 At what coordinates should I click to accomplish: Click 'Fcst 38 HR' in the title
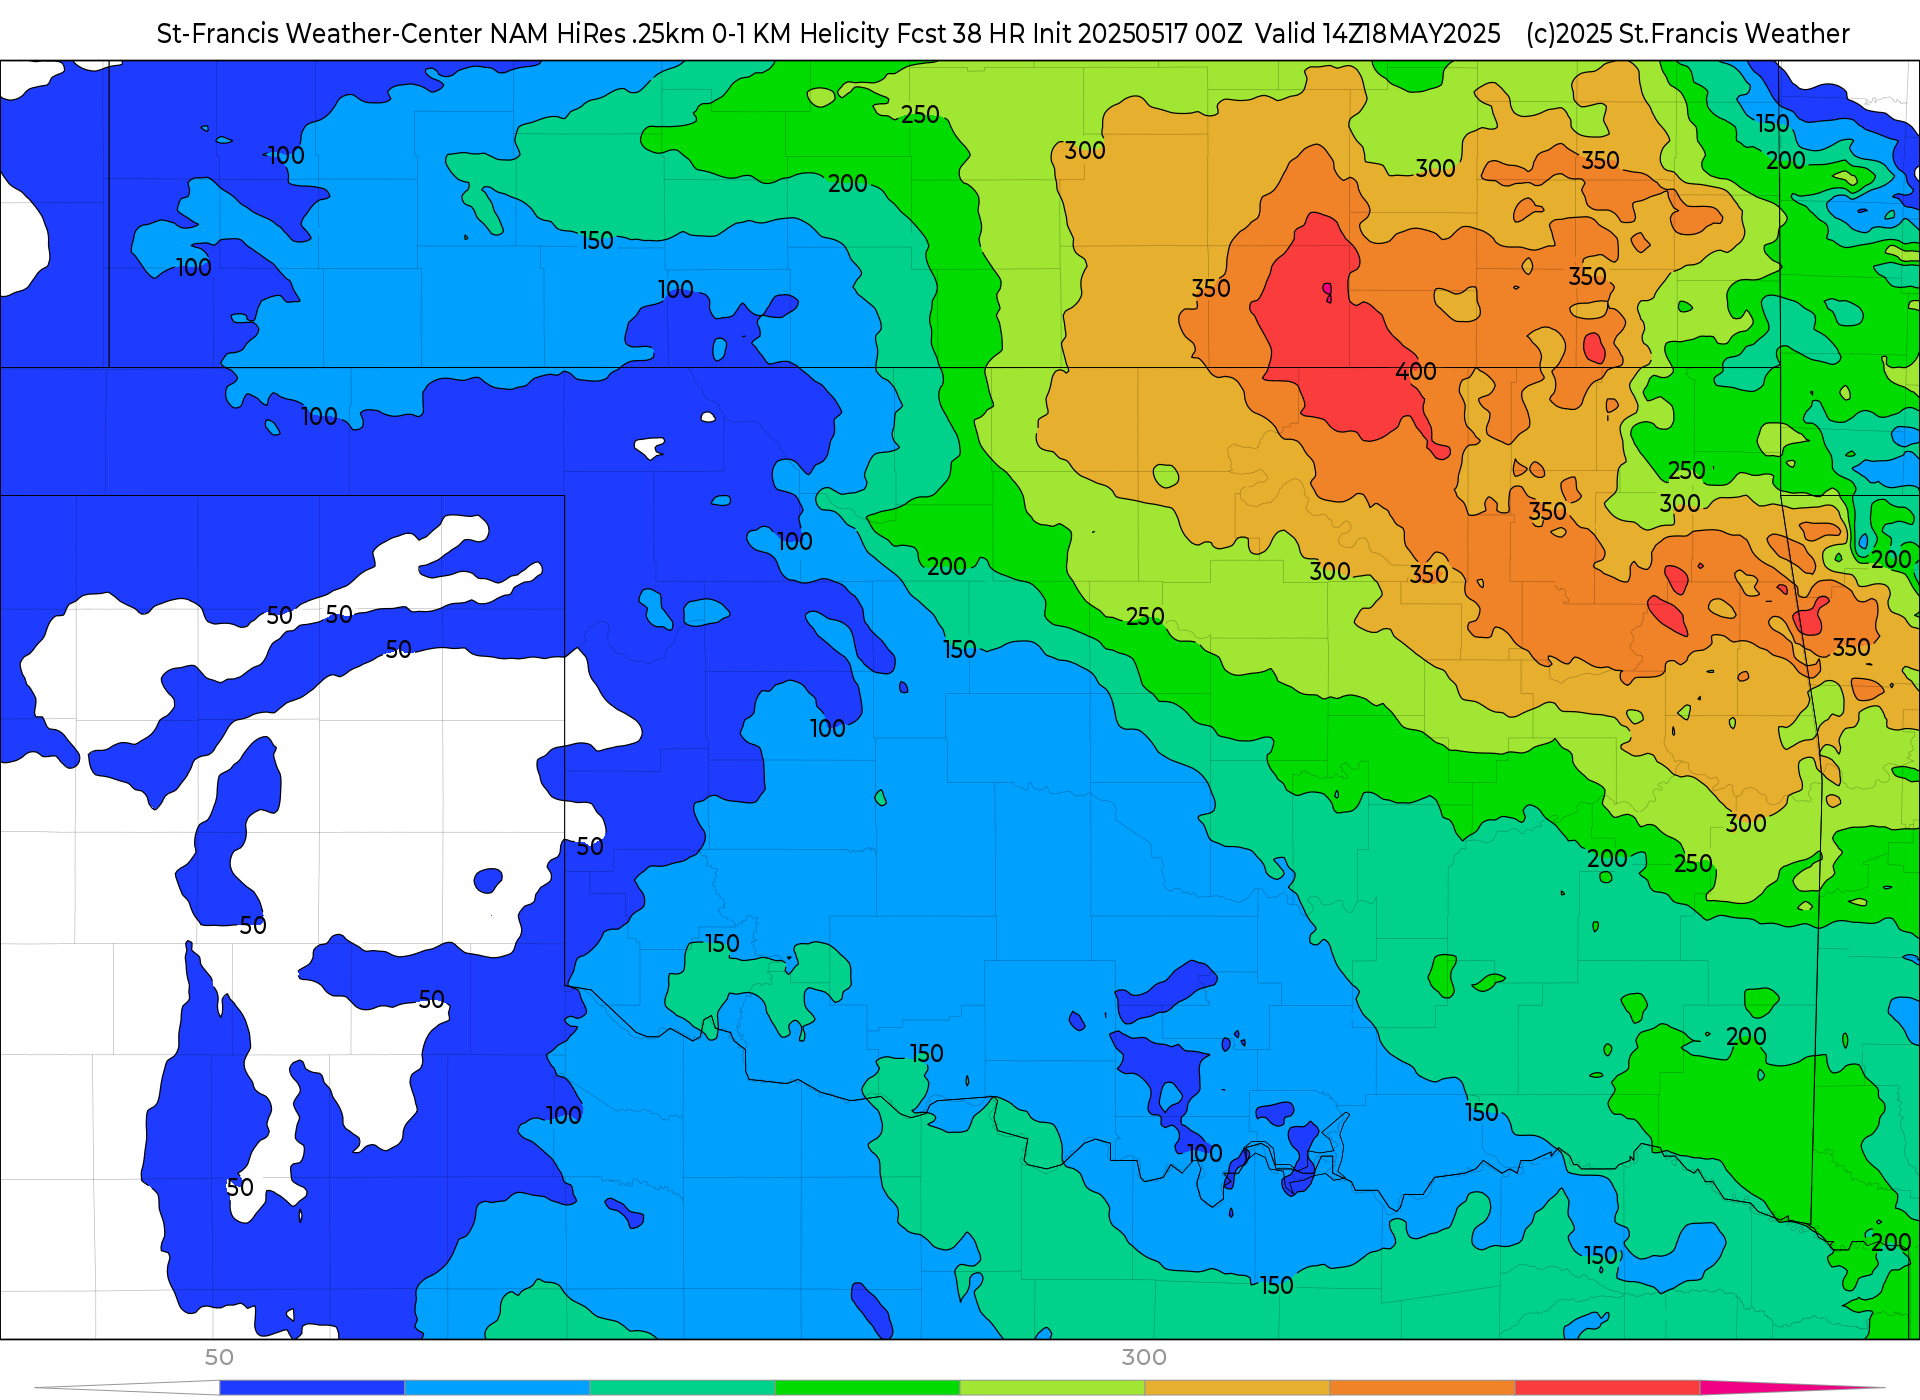point(961,34)
